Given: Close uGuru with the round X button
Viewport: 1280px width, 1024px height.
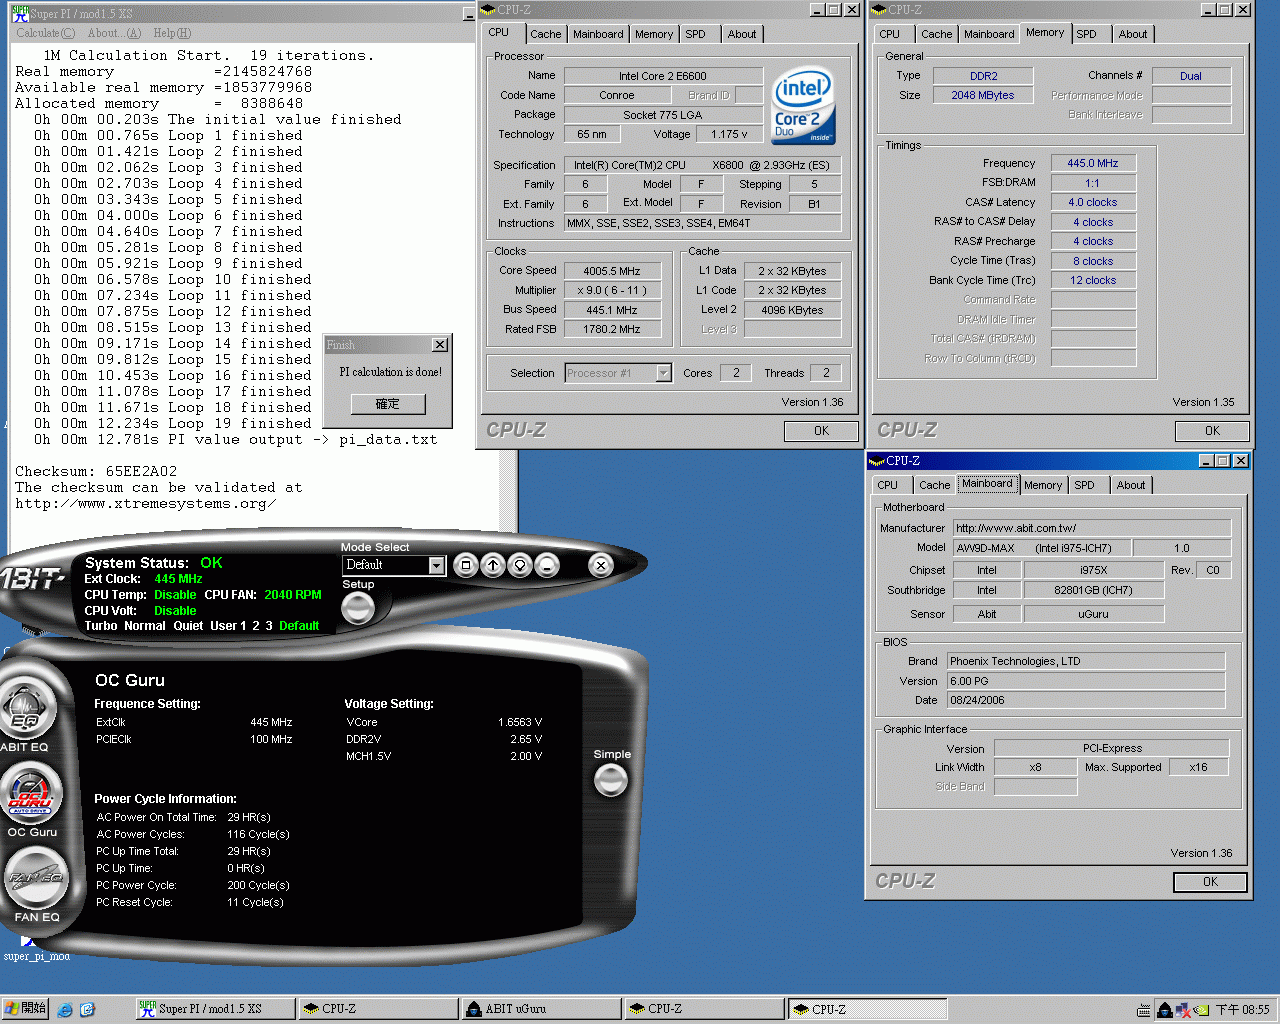Looking at the screenshot, I should pos(600,566).
